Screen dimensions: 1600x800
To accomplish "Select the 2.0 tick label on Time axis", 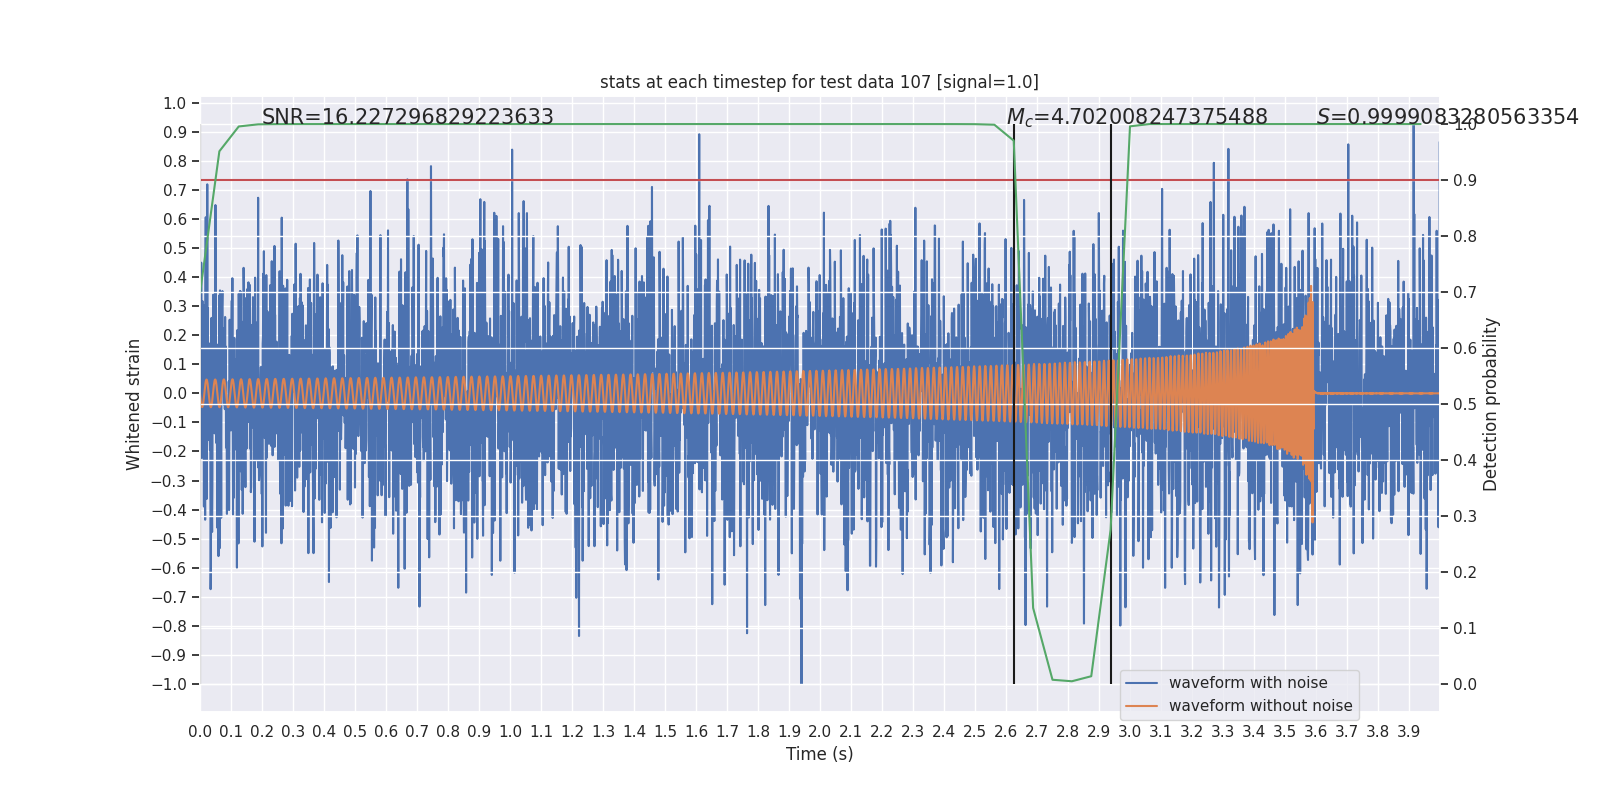I will click(x=820, y=732).
